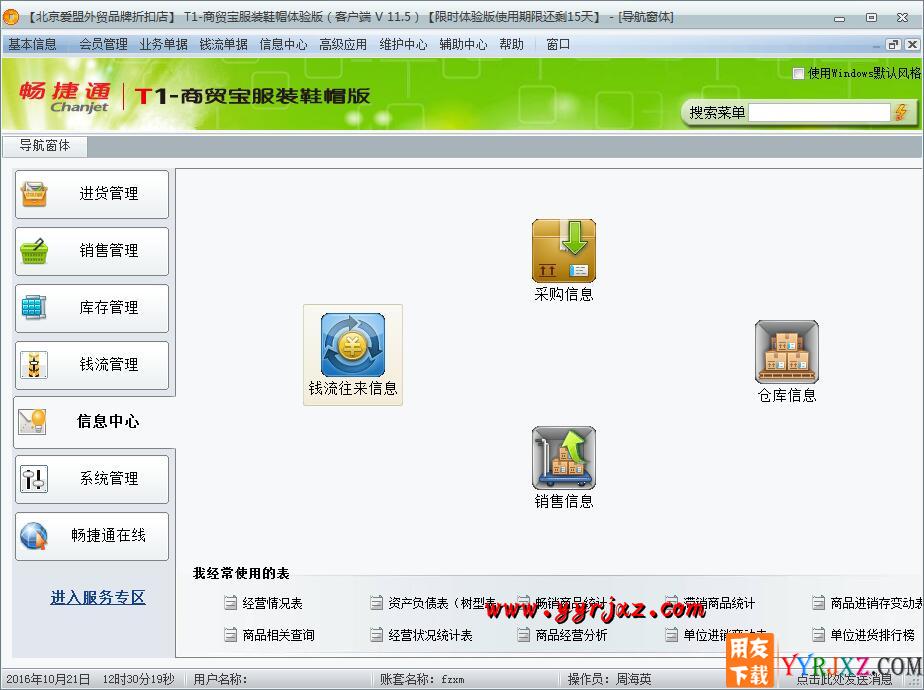Image resolution: width=924 pixels, height=690 pixels.
Task: Enable 使用Windows默认风格 checkbox
Action: 798,73
